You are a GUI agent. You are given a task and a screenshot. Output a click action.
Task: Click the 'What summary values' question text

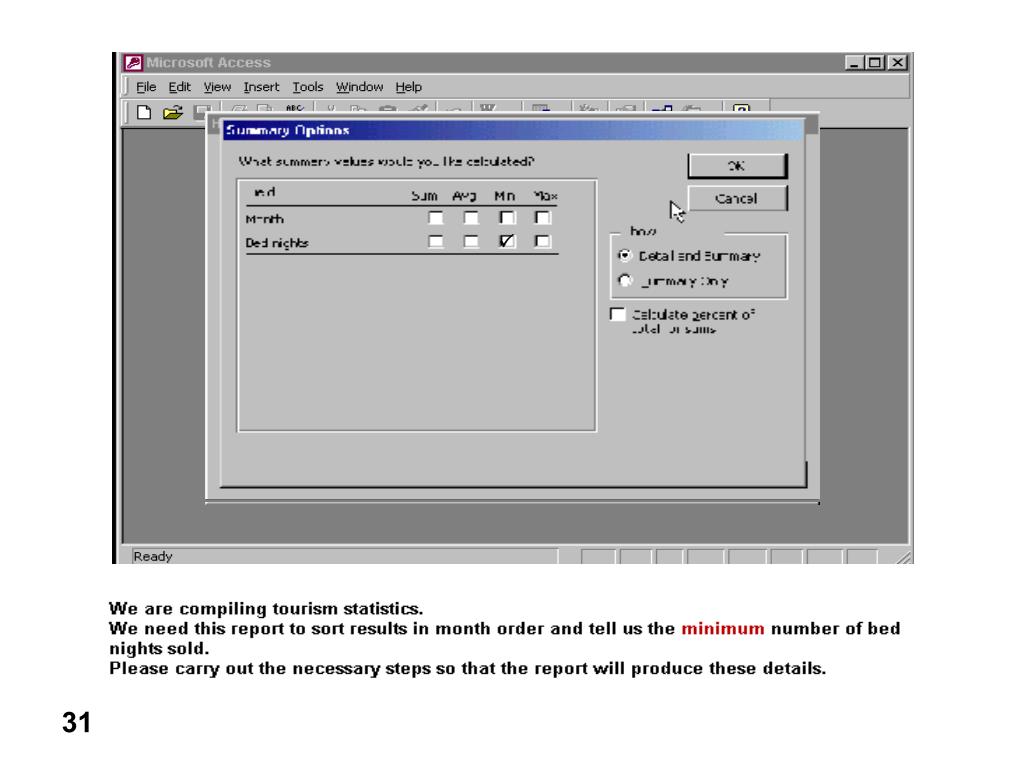tap(386, 161)
